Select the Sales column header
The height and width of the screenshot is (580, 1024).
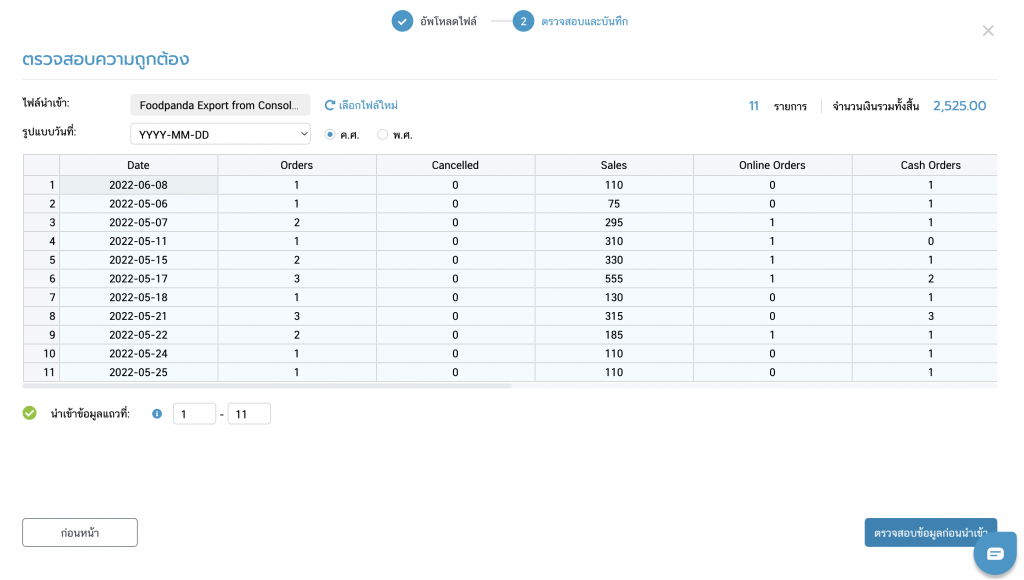click(614, 165)
